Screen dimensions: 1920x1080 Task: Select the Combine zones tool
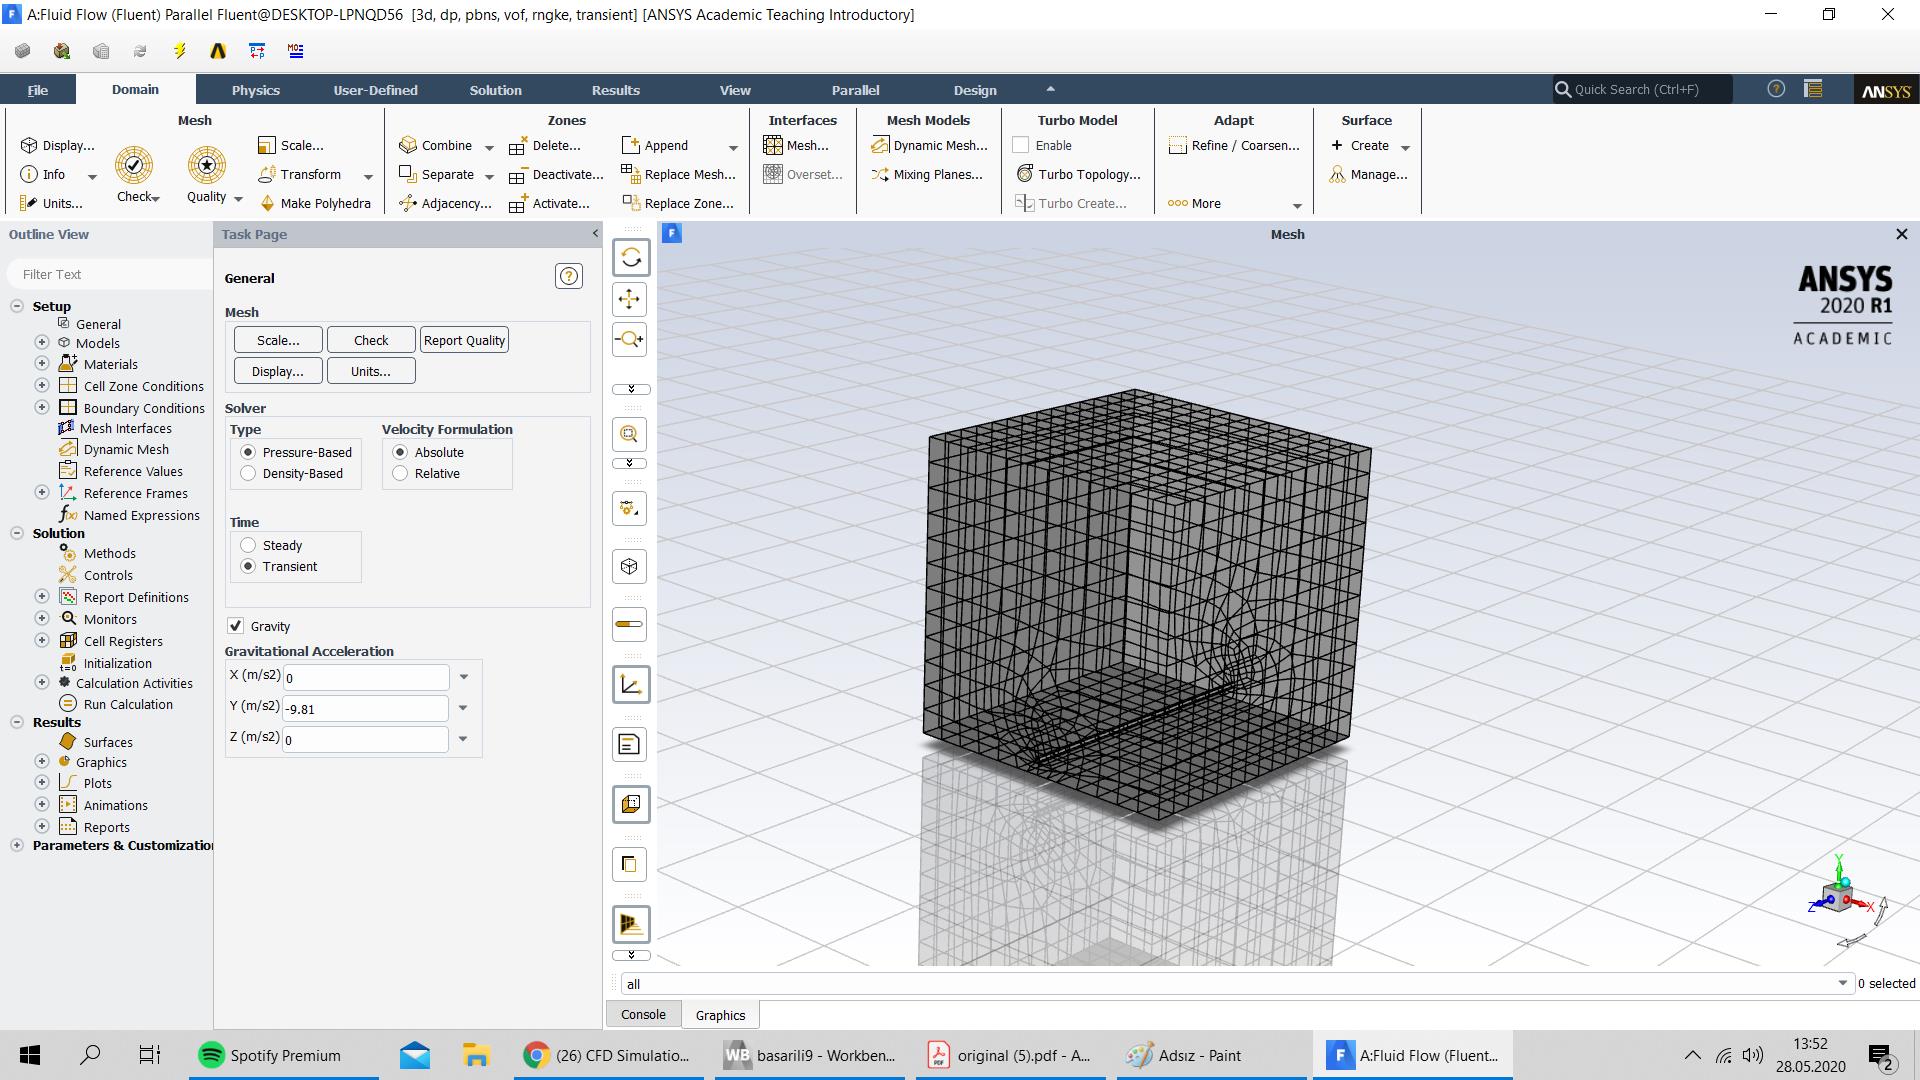(440, 145)
